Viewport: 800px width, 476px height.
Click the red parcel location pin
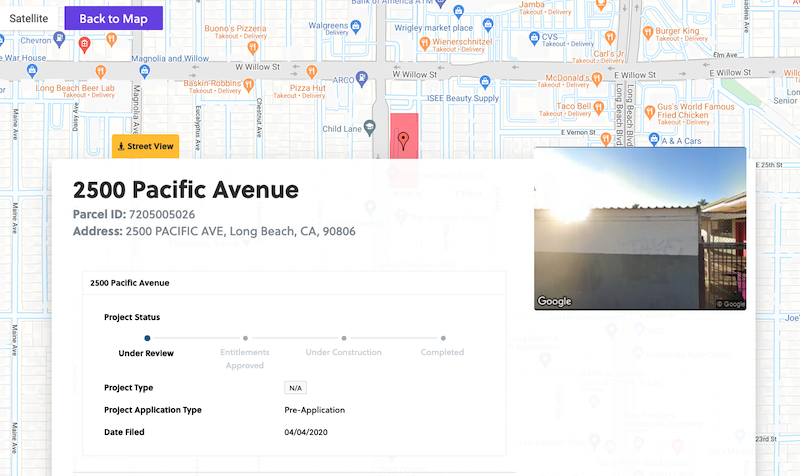403,140
